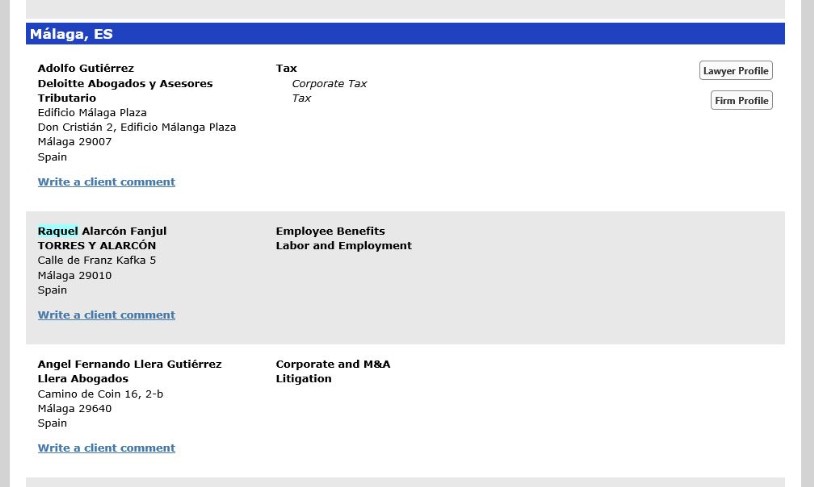The width and height of the screenshot is (814, 487).
Task: Click the italic Corporate Tax sub-specialty
Action: pos(329,84)
